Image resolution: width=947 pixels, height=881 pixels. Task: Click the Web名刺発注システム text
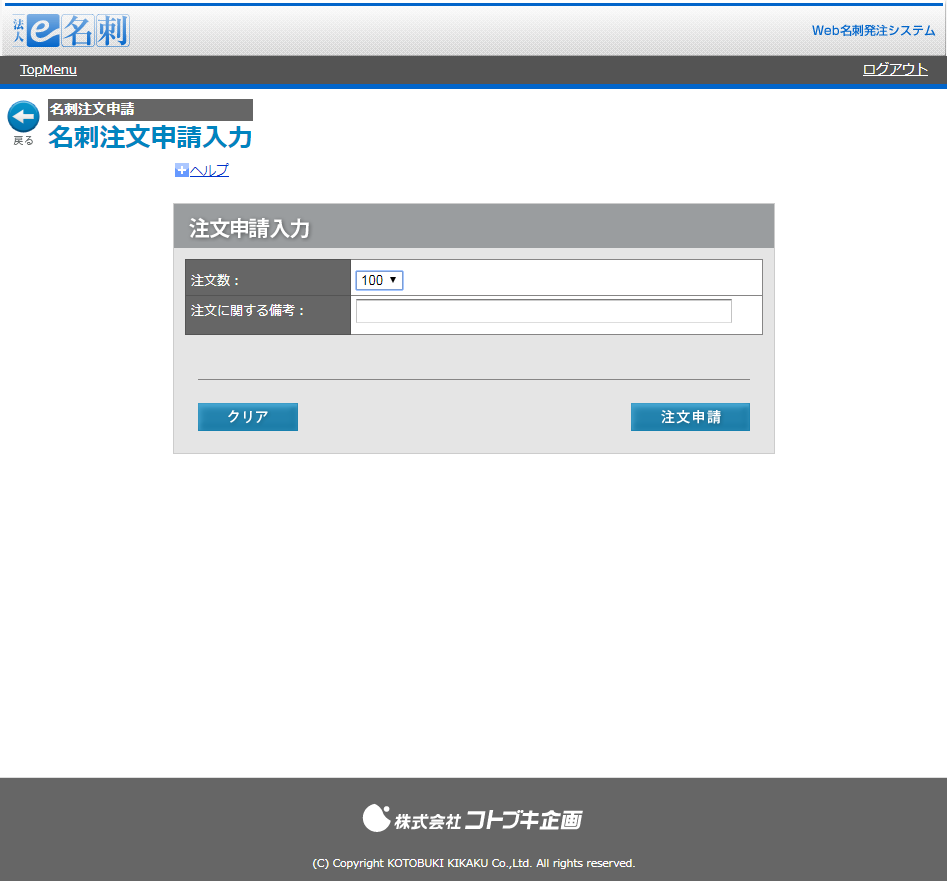(873, 30)
